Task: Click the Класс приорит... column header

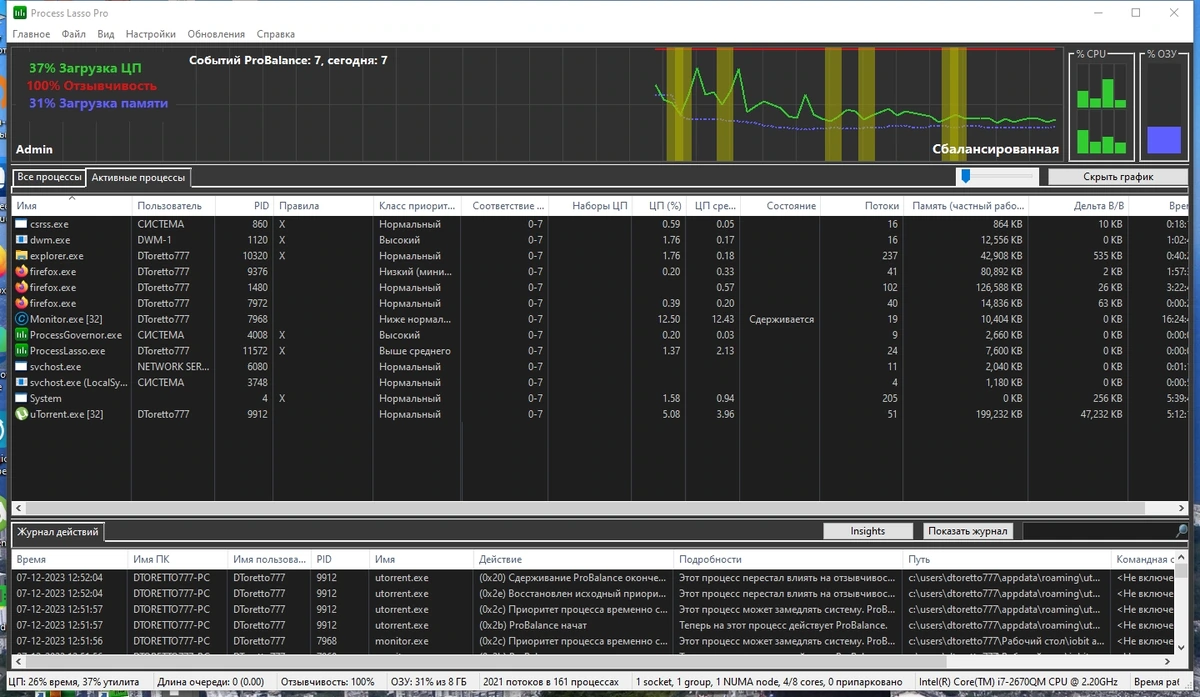Action: point(416,206)
